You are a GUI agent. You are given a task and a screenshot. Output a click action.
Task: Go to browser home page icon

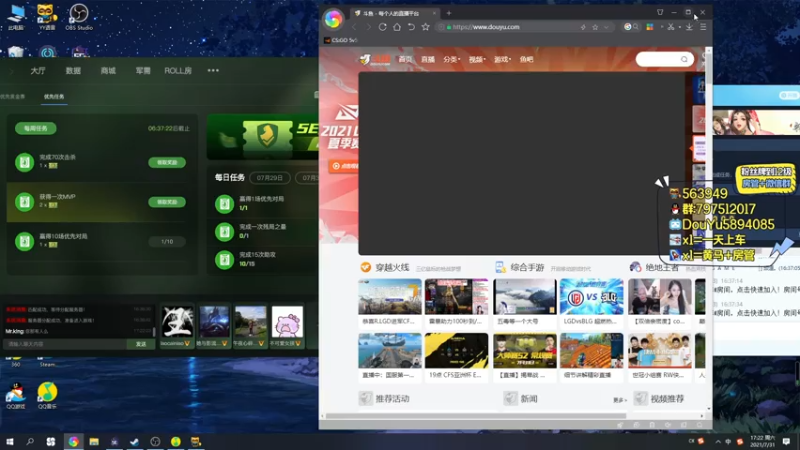click(x=396, y=27)
